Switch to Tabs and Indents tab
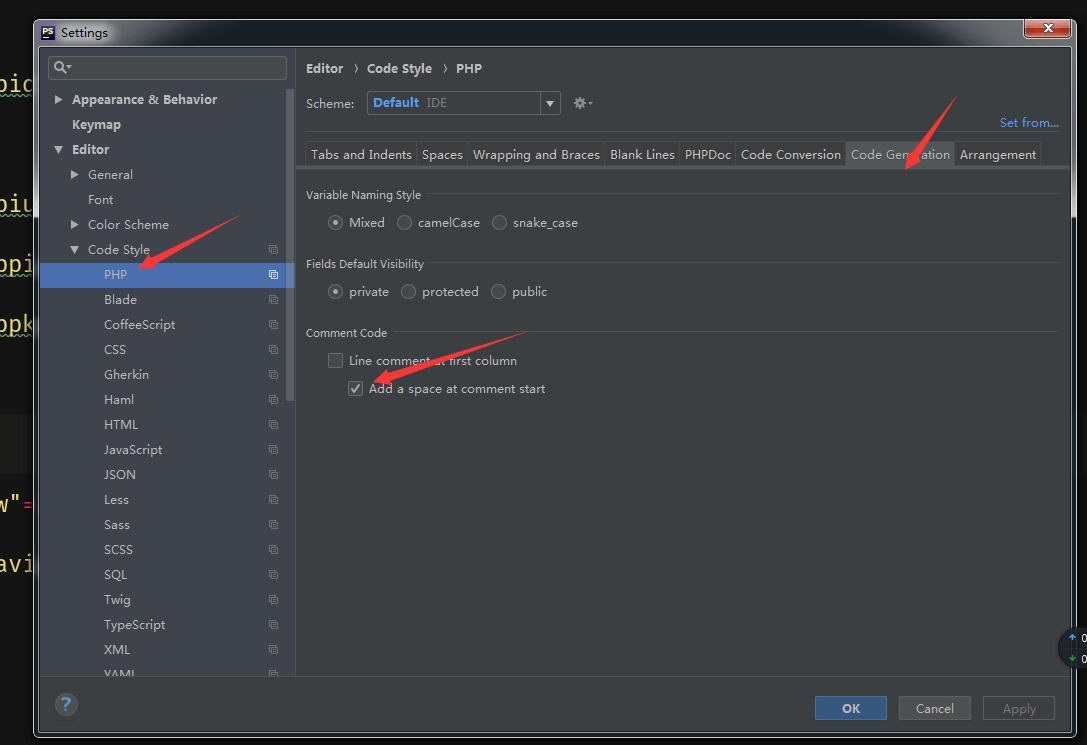1087x745 pixels. [361, 155]
